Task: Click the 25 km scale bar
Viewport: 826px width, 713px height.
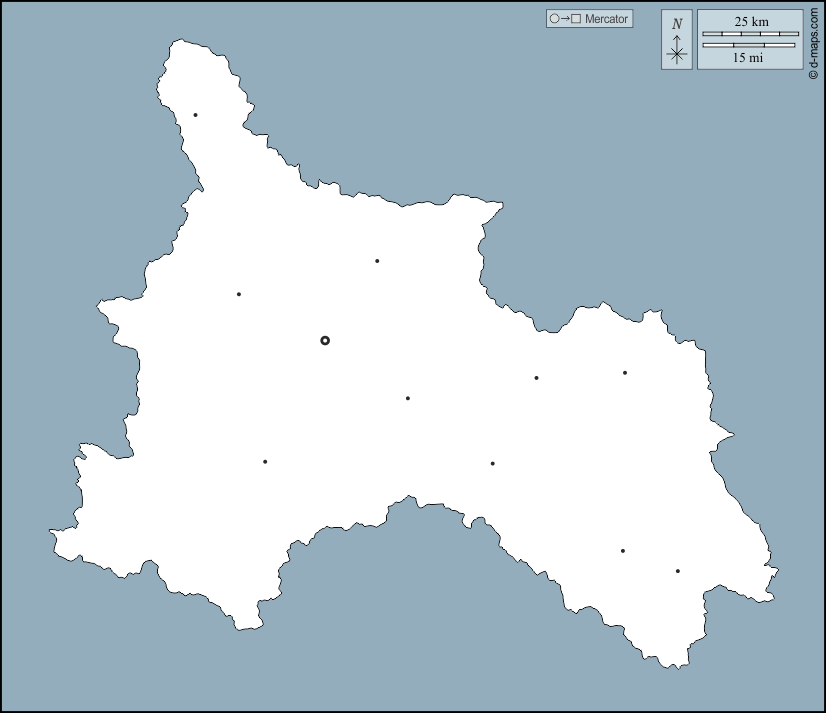Action: 750,34
